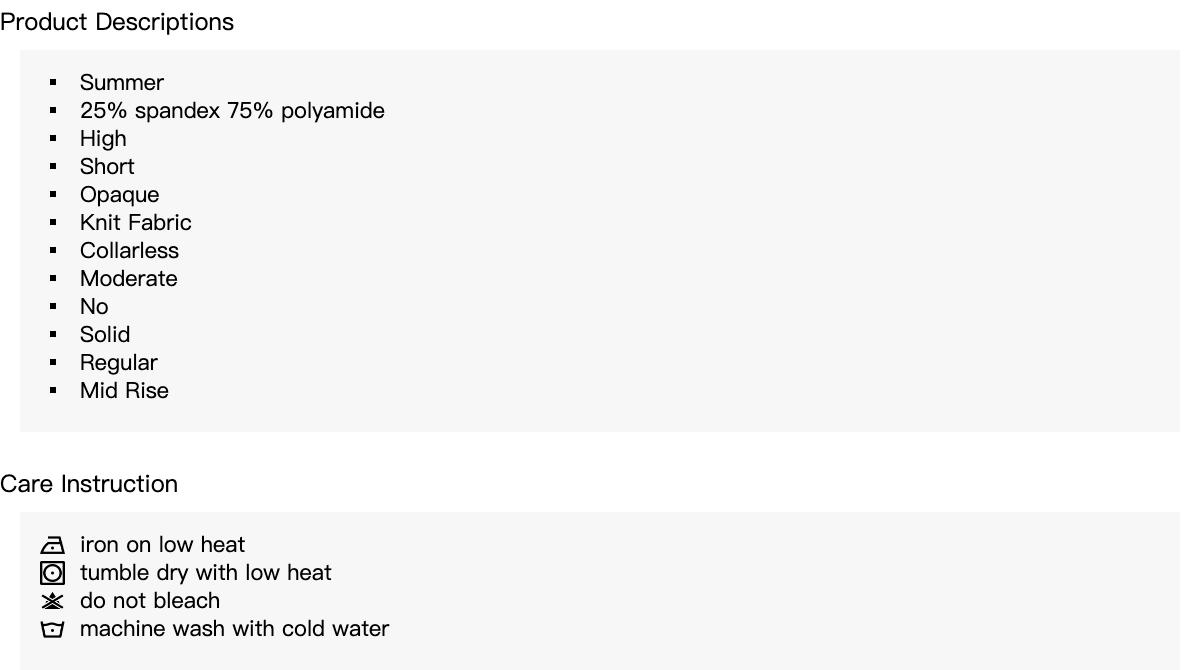This screenshot has height=670, width=1200.
Task: Click the iron on low heat text
Action: (x=162, y=545)
